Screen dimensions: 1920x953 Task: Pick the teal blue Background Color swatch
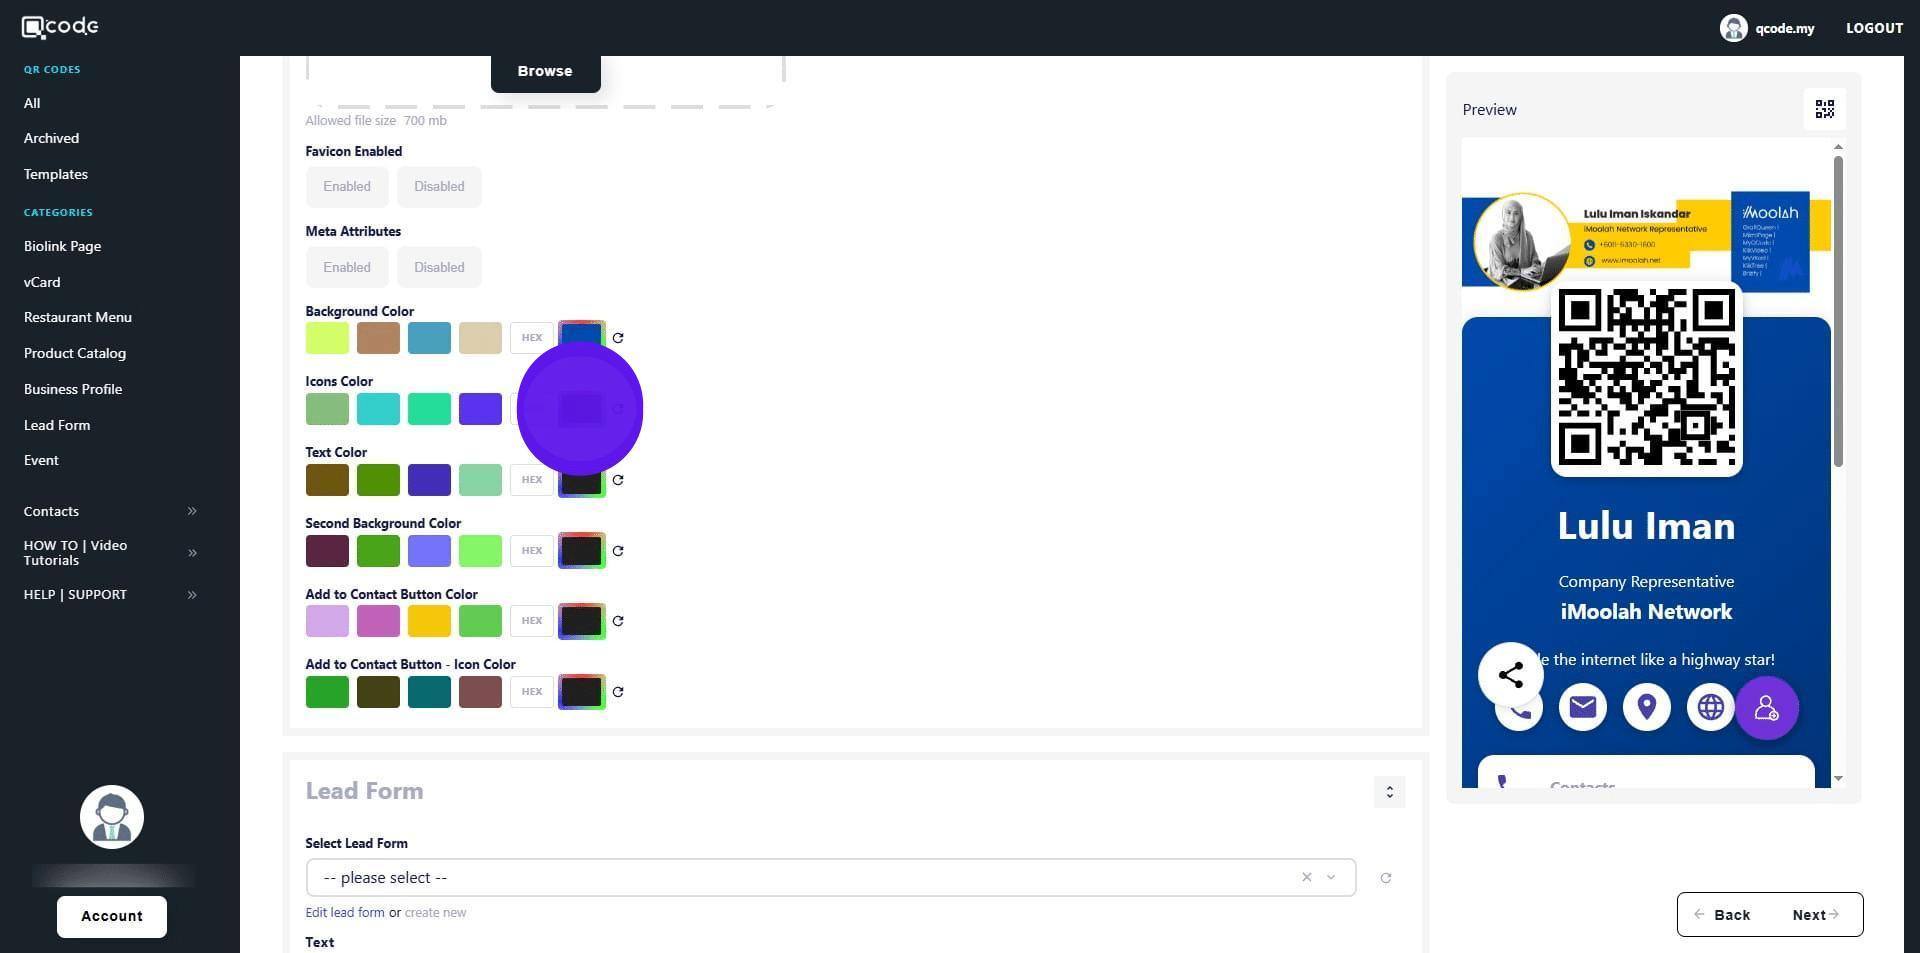(x=429, y=338)
